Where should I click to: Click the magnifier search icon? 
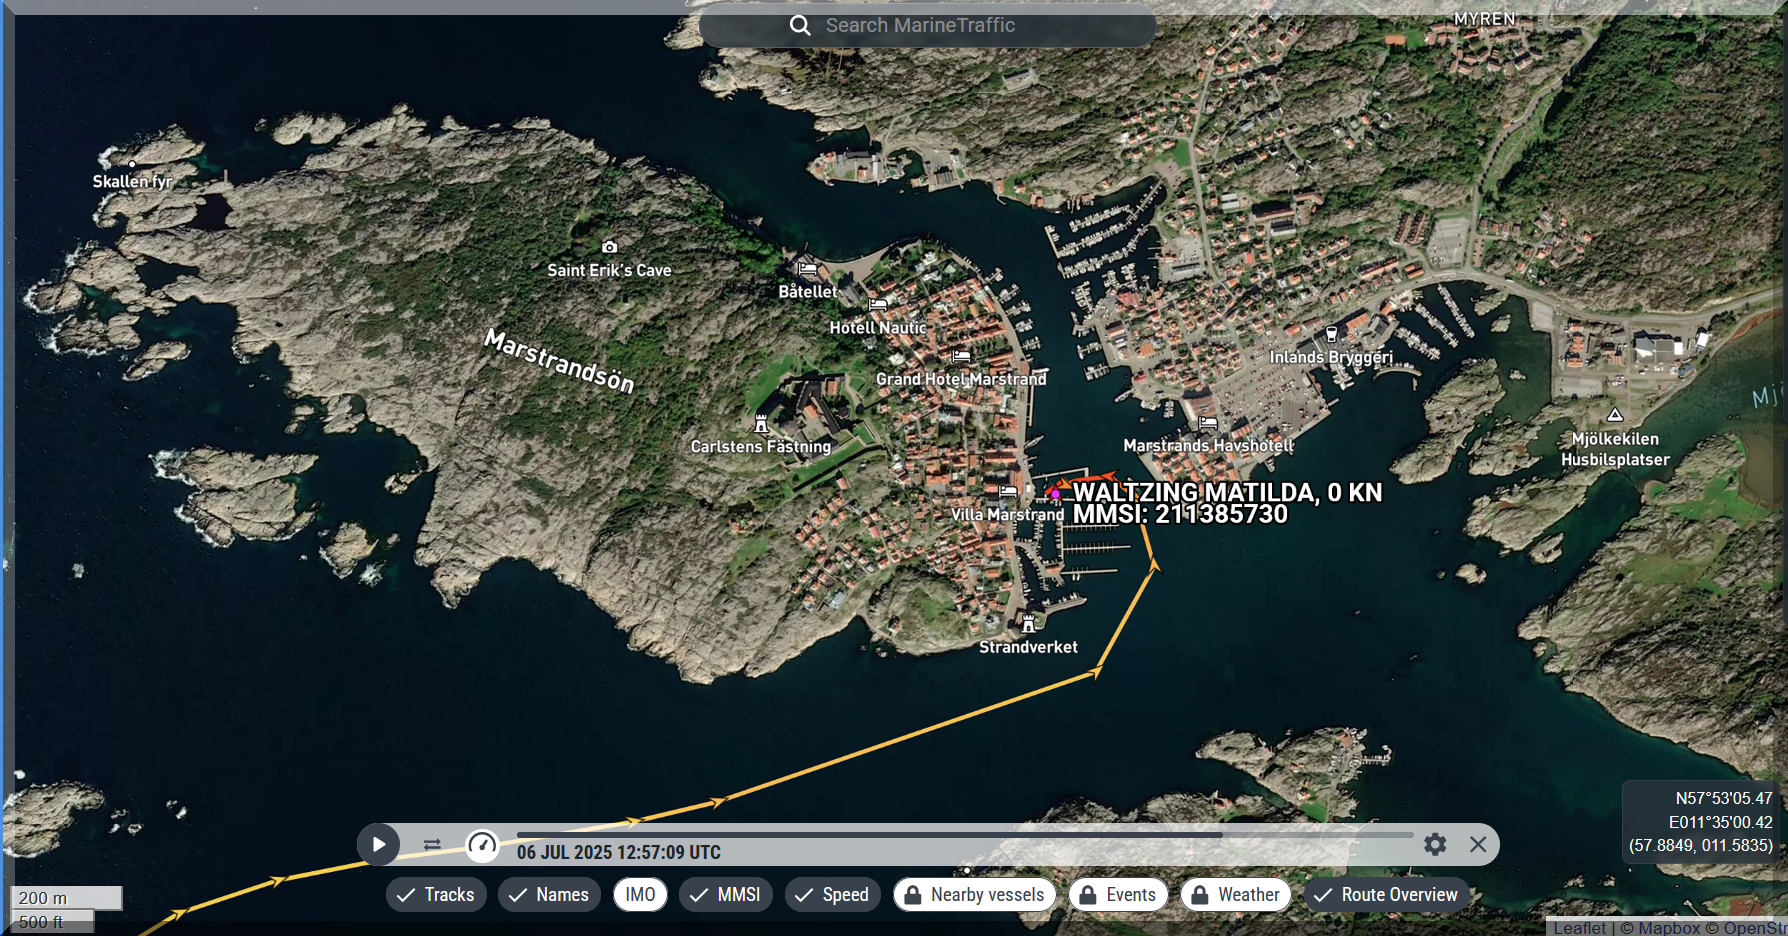pyautogui.click(x=800, y=26)
